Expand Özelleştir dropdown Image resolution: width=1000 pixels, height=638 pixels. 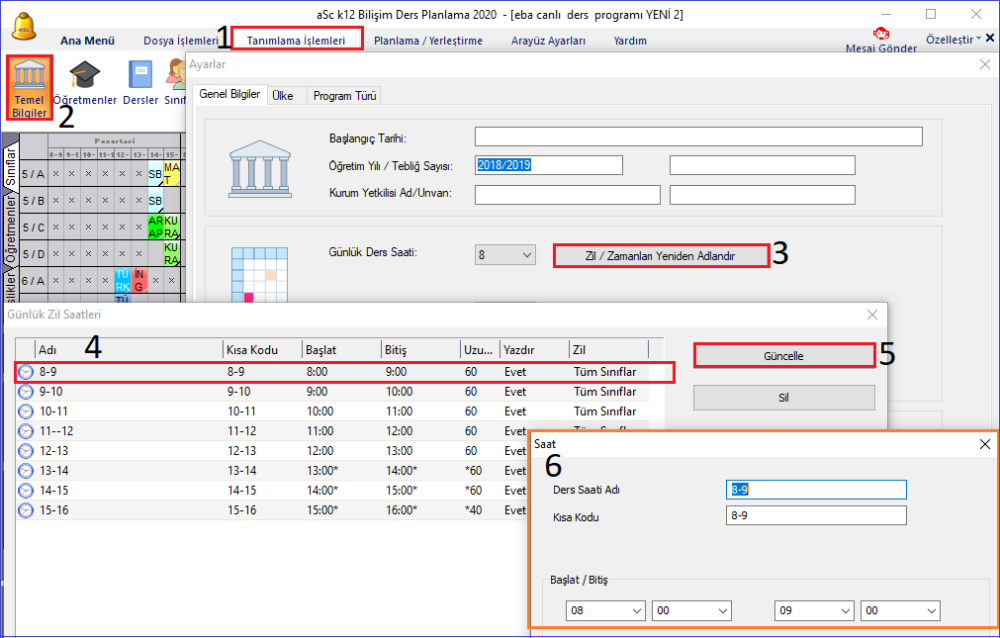[x=953, y=40]
